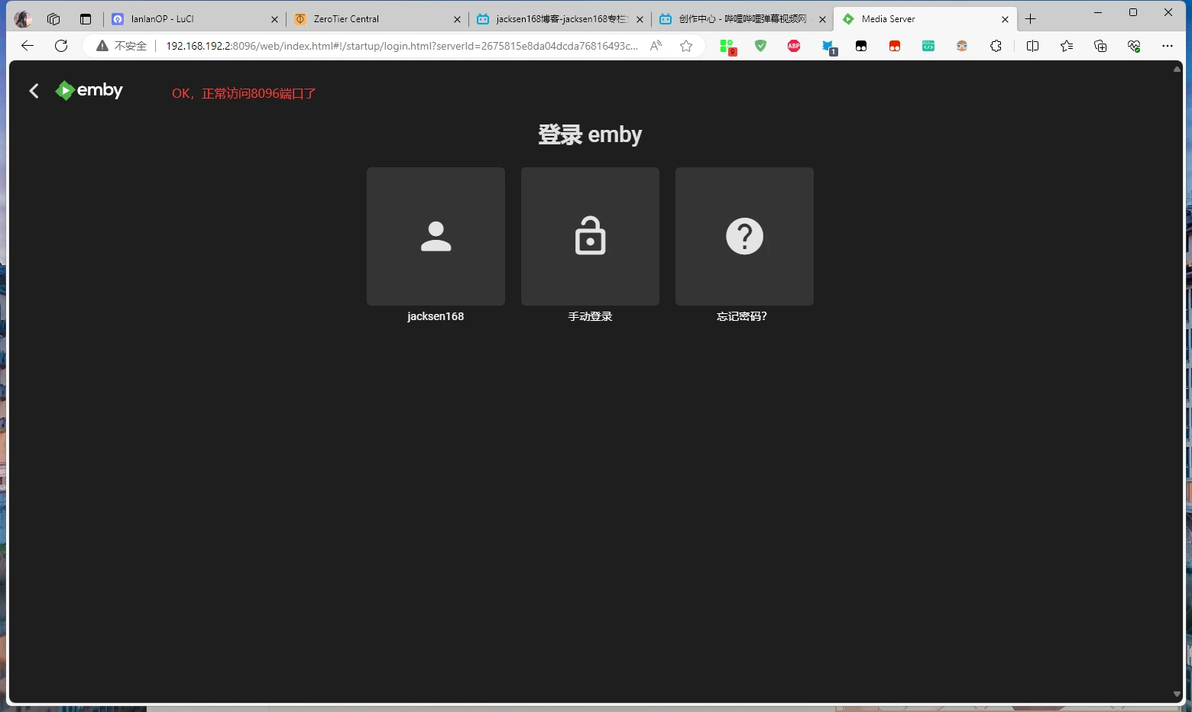This screenshot has height=712, width=1192.
Task: Go back using the emby header arrow
Action: (x=33, y=91)
